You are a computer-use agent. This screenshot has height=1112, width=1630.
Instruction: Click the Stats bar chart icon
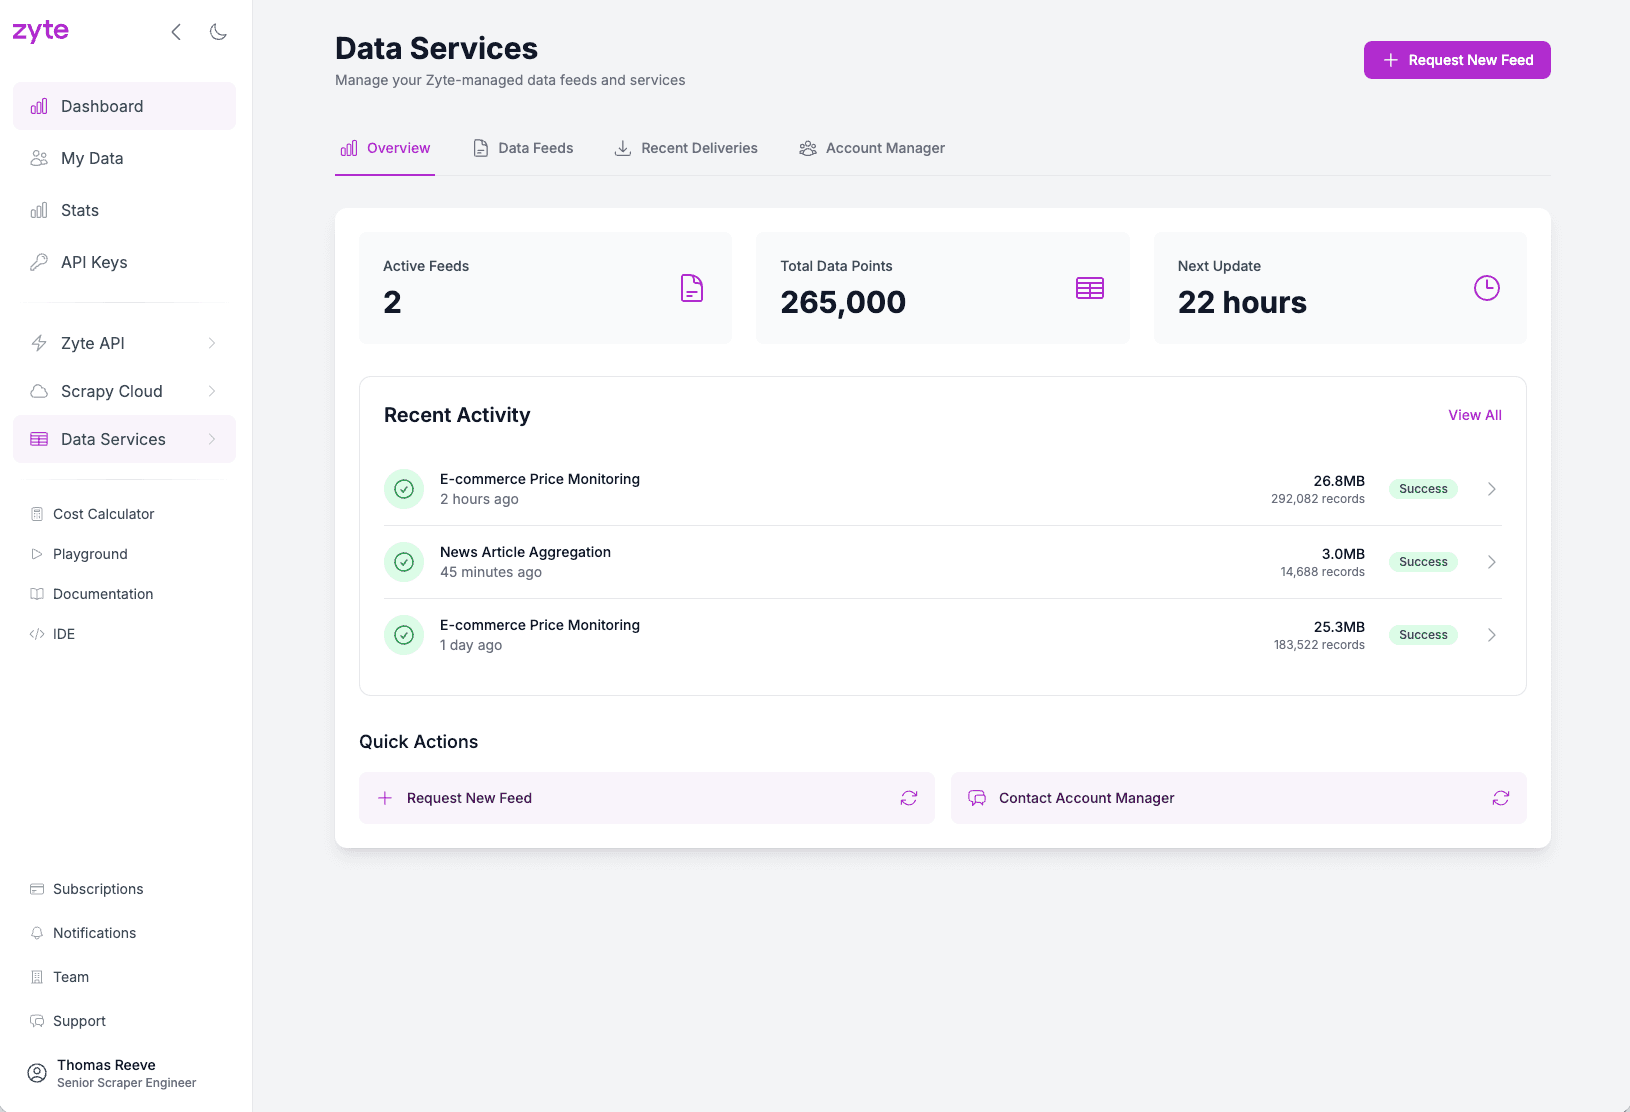click(39, 210)
